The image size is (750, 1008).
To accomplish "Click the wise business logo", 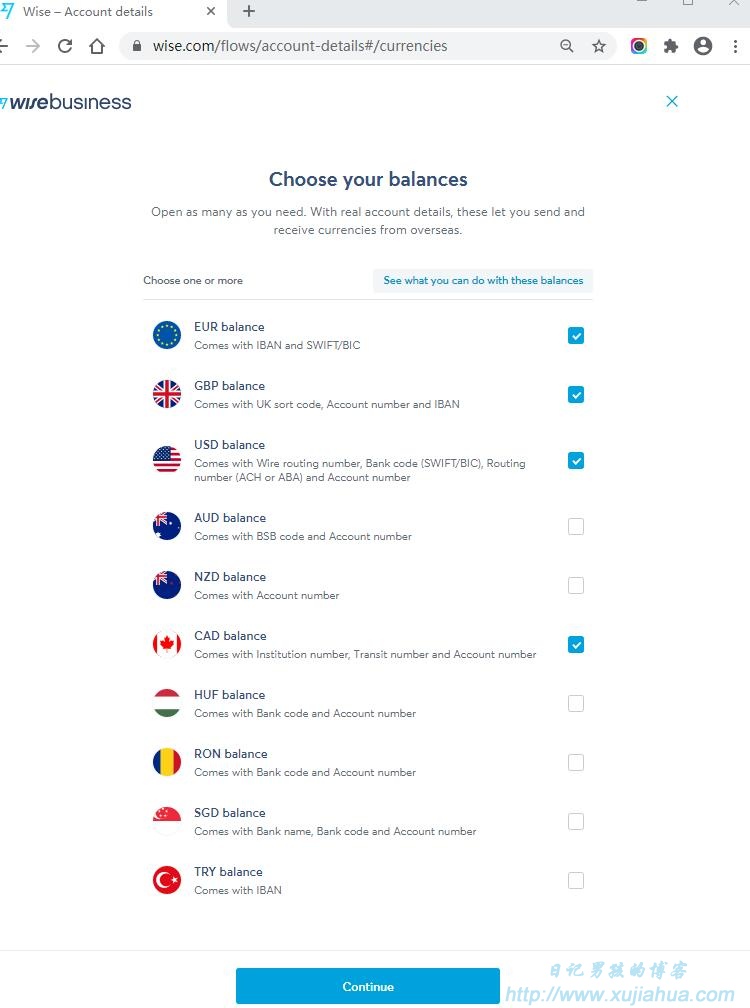I will click(66, 102).
